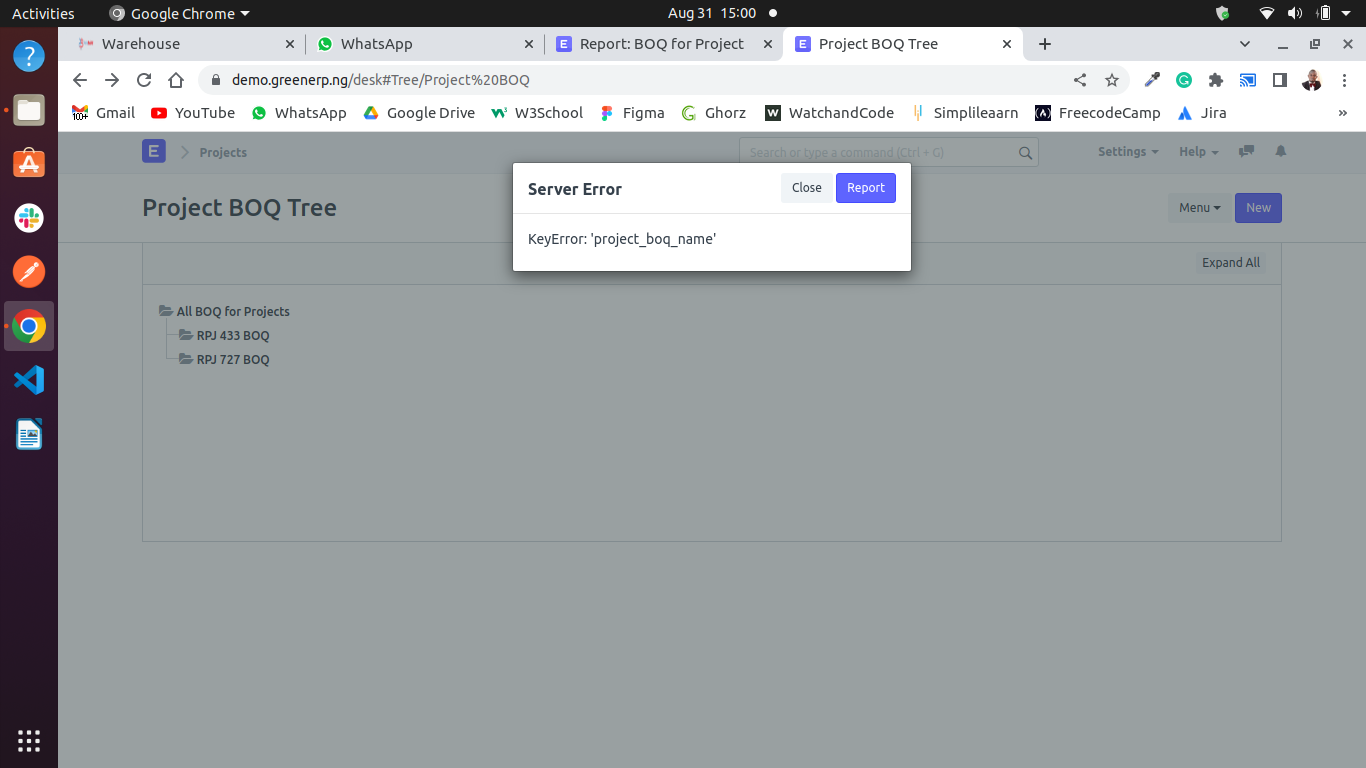Open the Settings dropdown

click(1128, 152)
